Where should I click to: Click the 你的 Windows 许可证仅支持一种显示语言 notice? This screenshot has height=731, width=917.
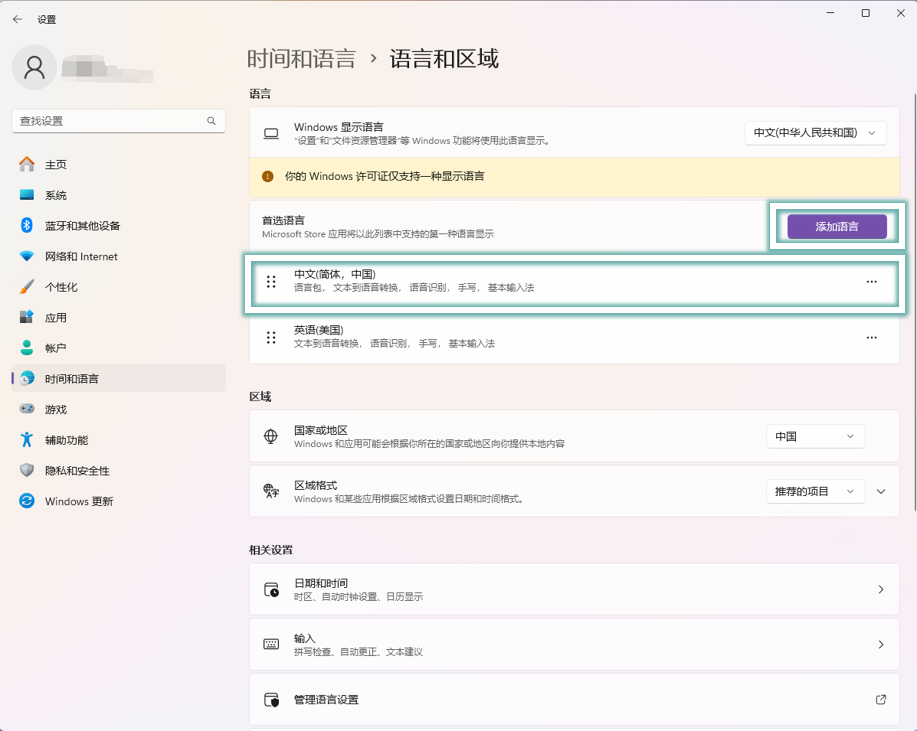click(x=574, y=177)
